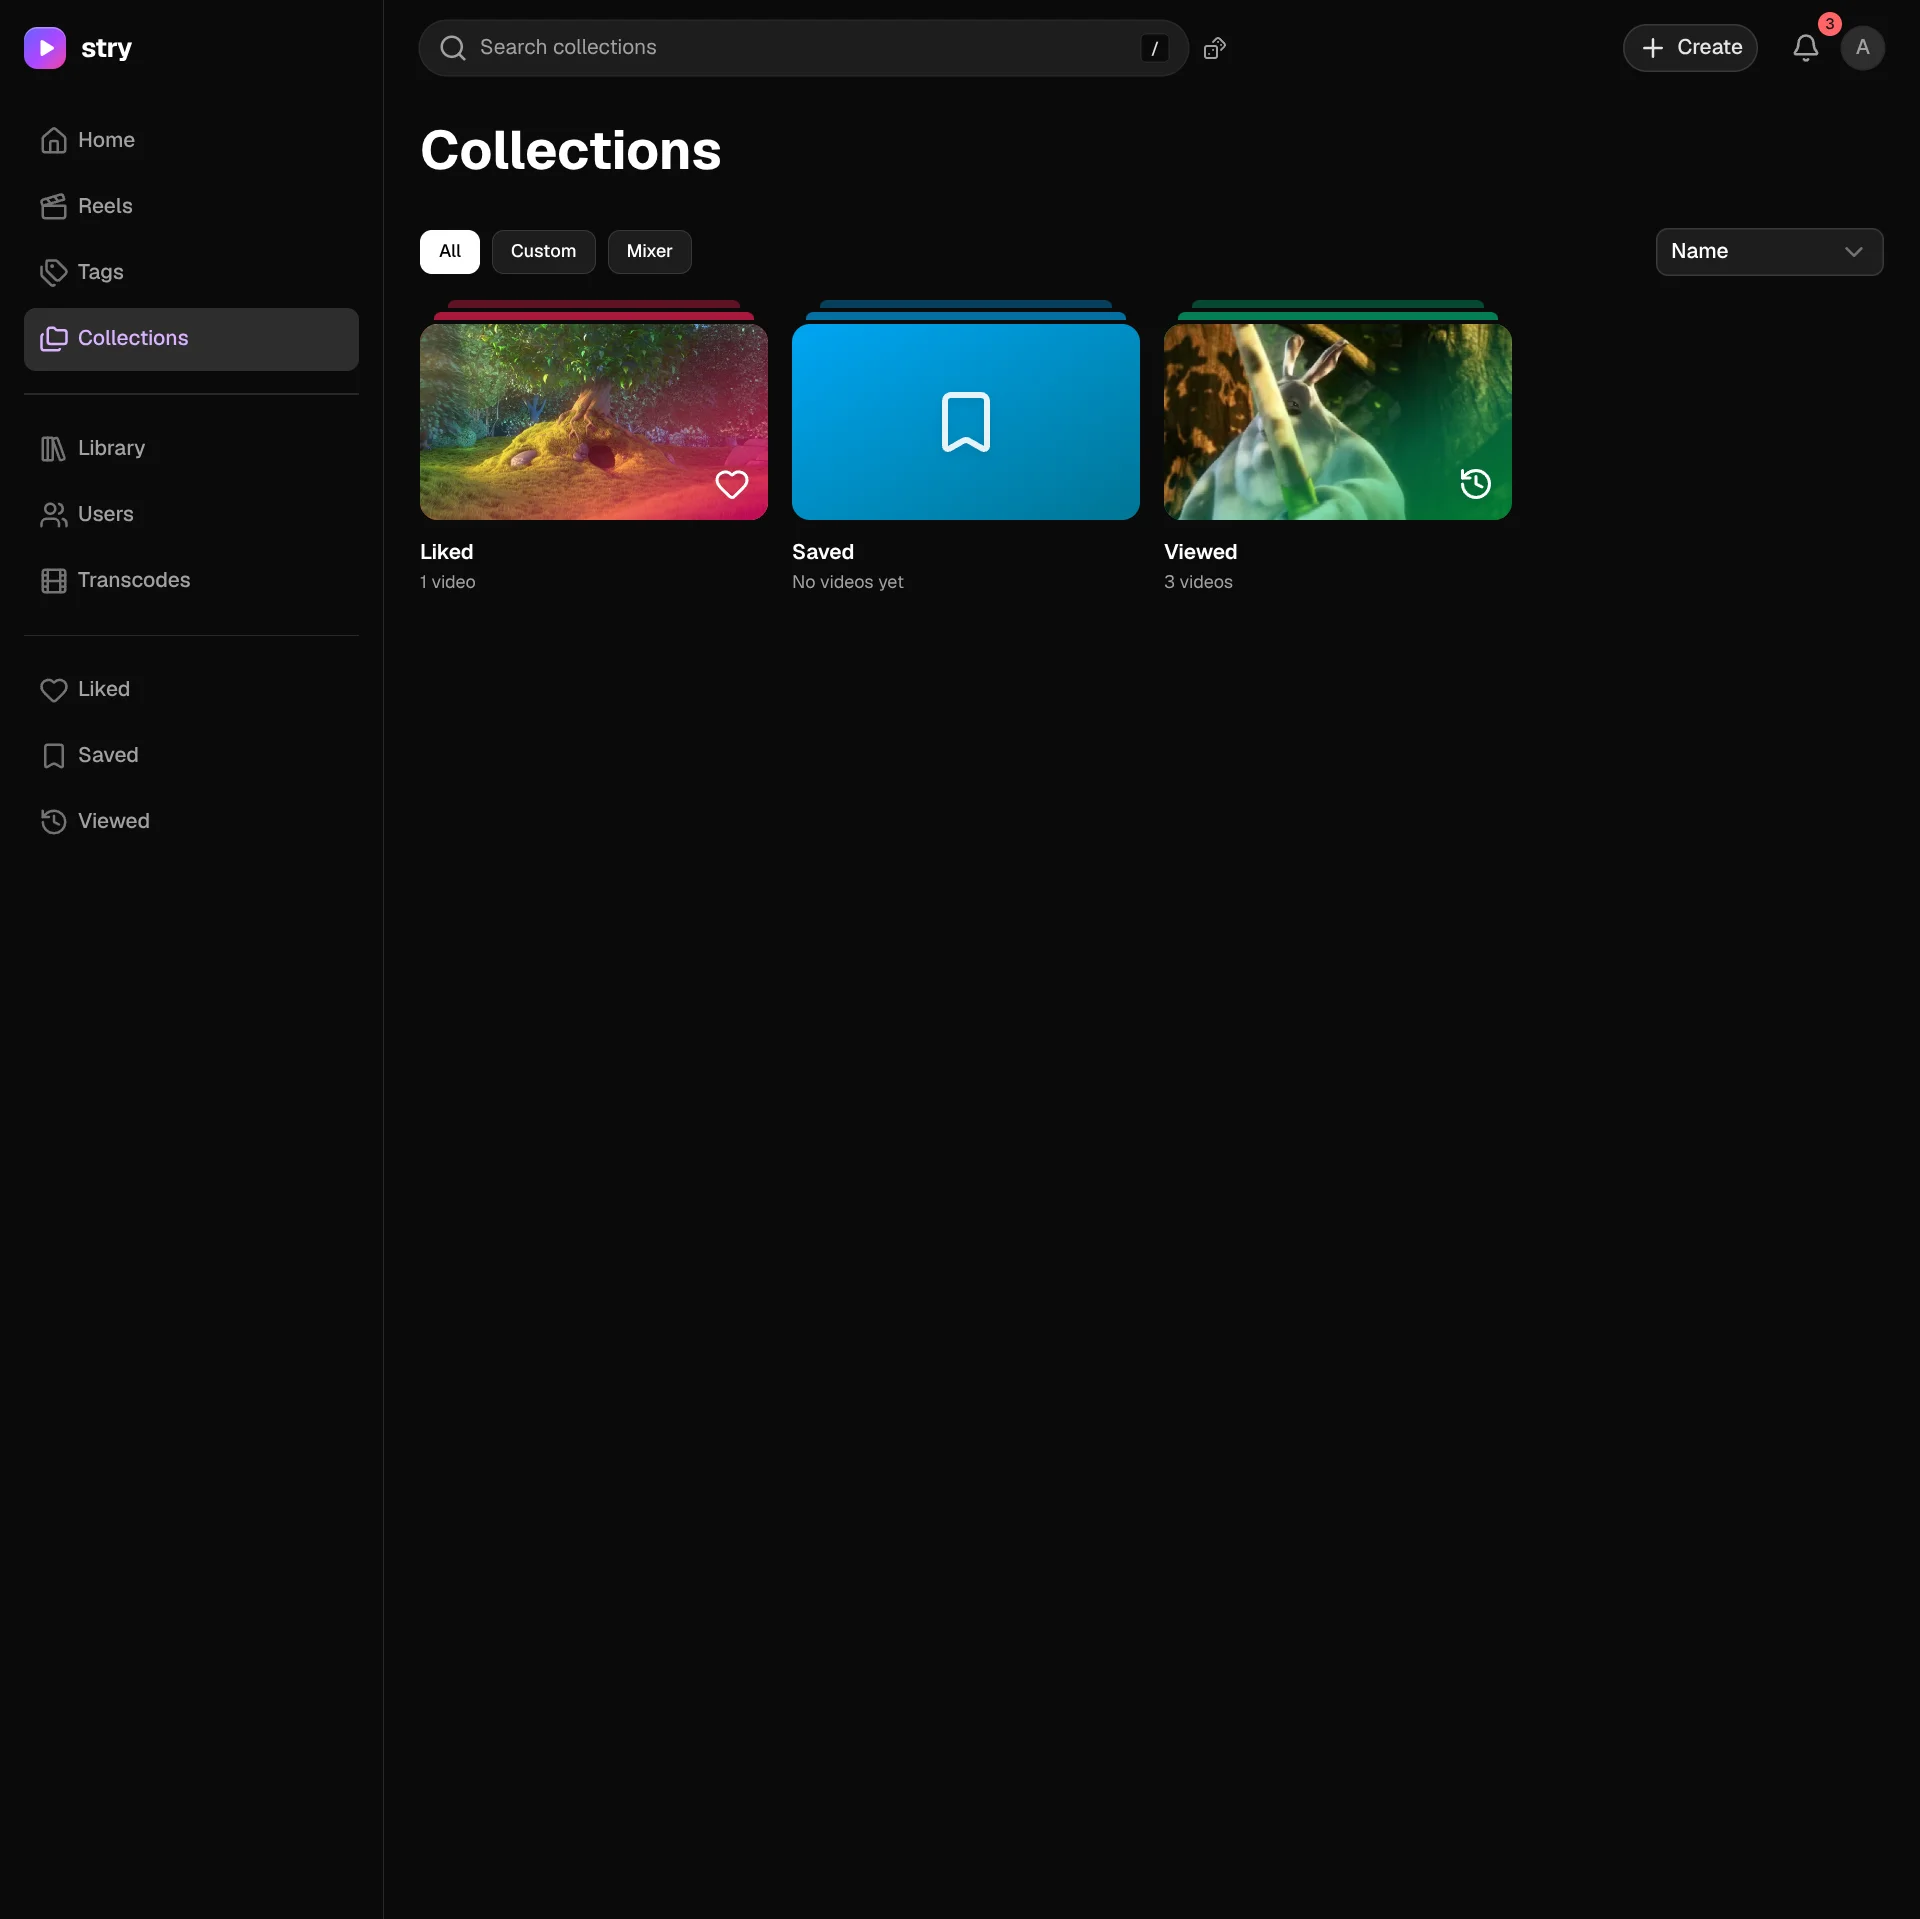The image size is (1920, 1919).
Task: Open Viewed history in sidebar
Action: 191,821
